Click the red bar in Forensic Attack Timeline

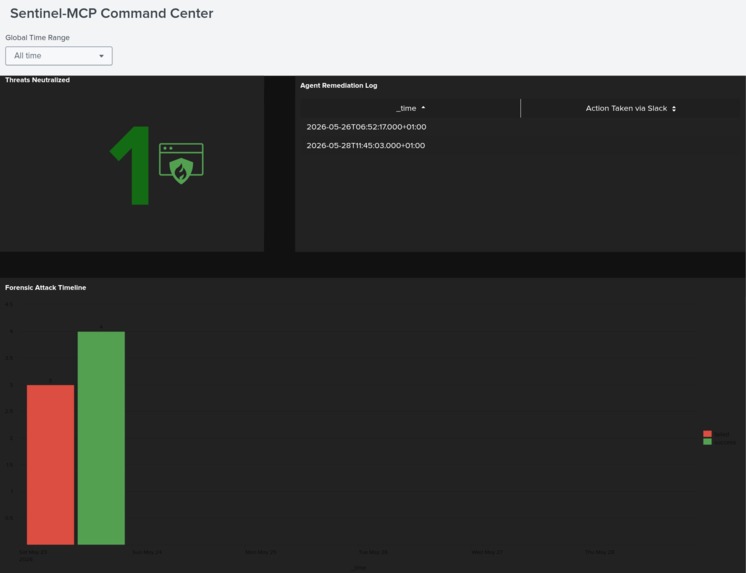pos(50,464)
